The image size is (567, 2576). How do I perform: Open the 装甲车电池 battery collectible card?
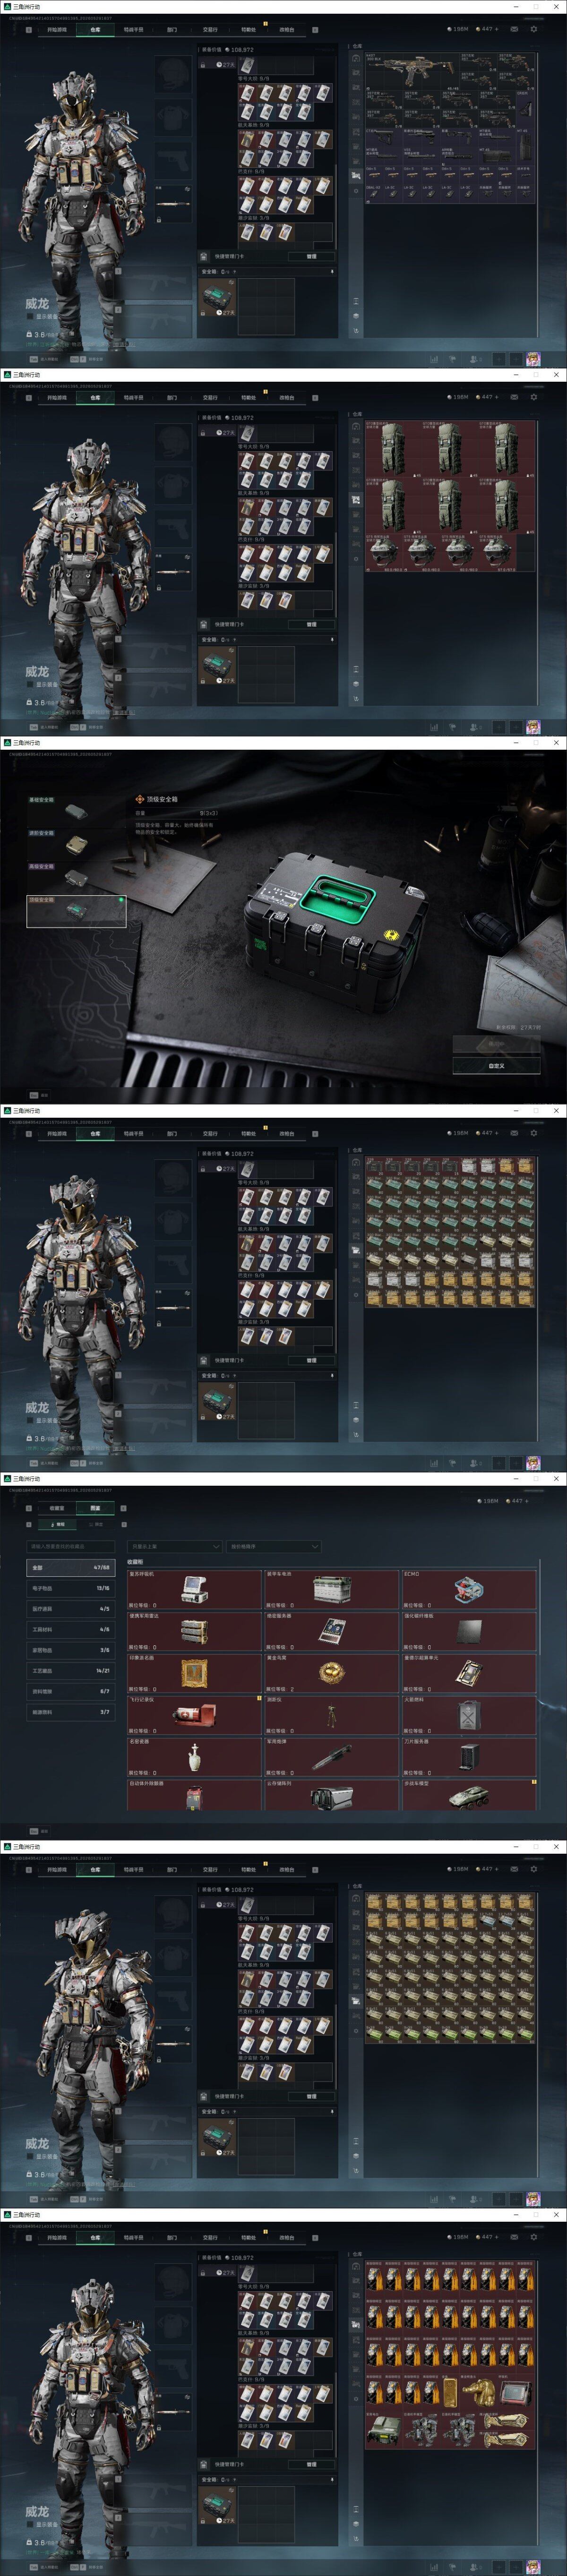332,1589
